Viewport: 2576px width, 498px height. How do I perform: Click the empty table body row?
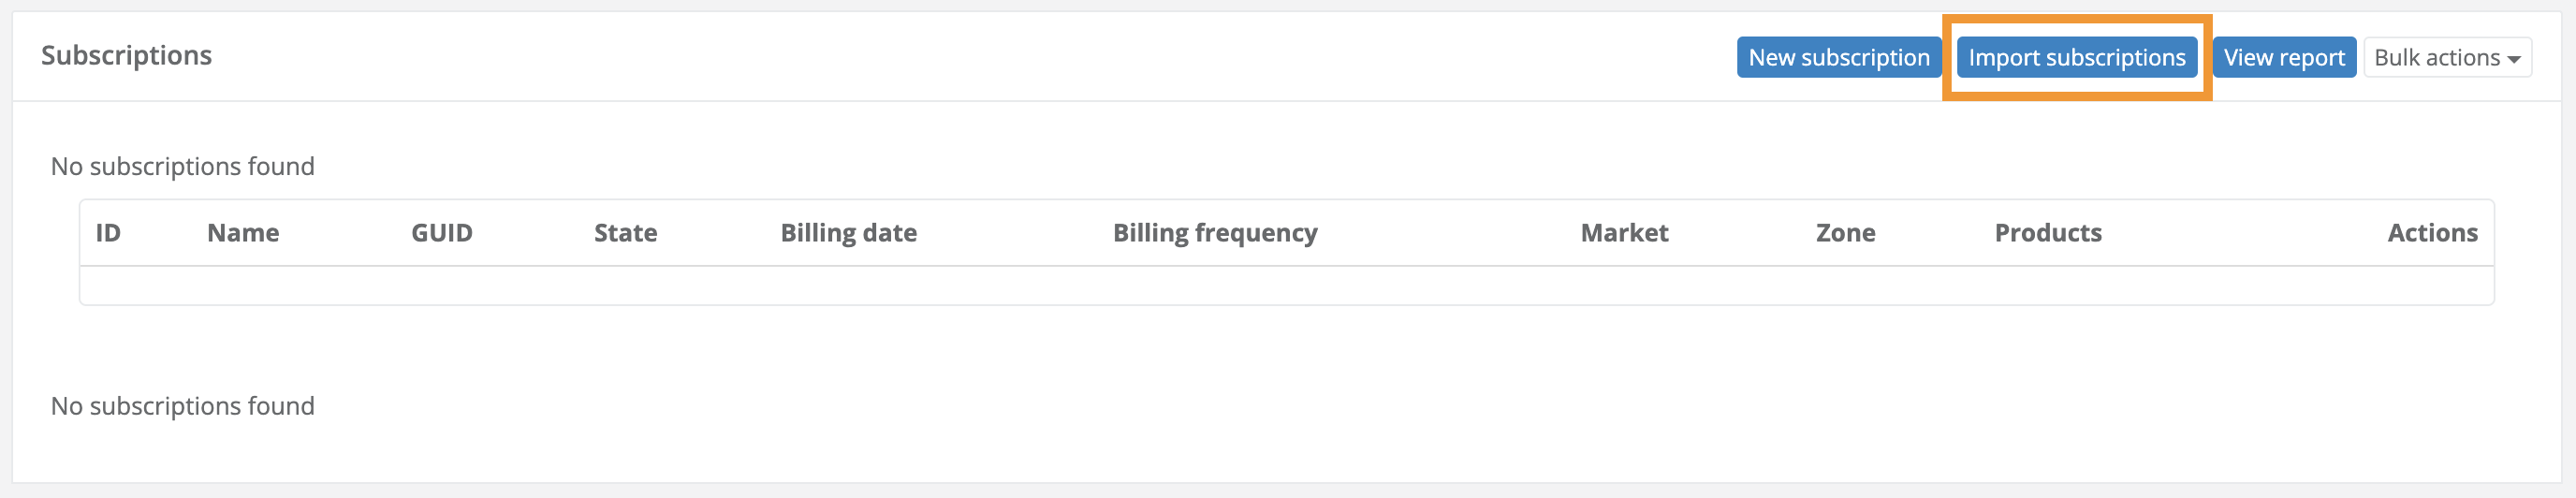pos(1286,286)
